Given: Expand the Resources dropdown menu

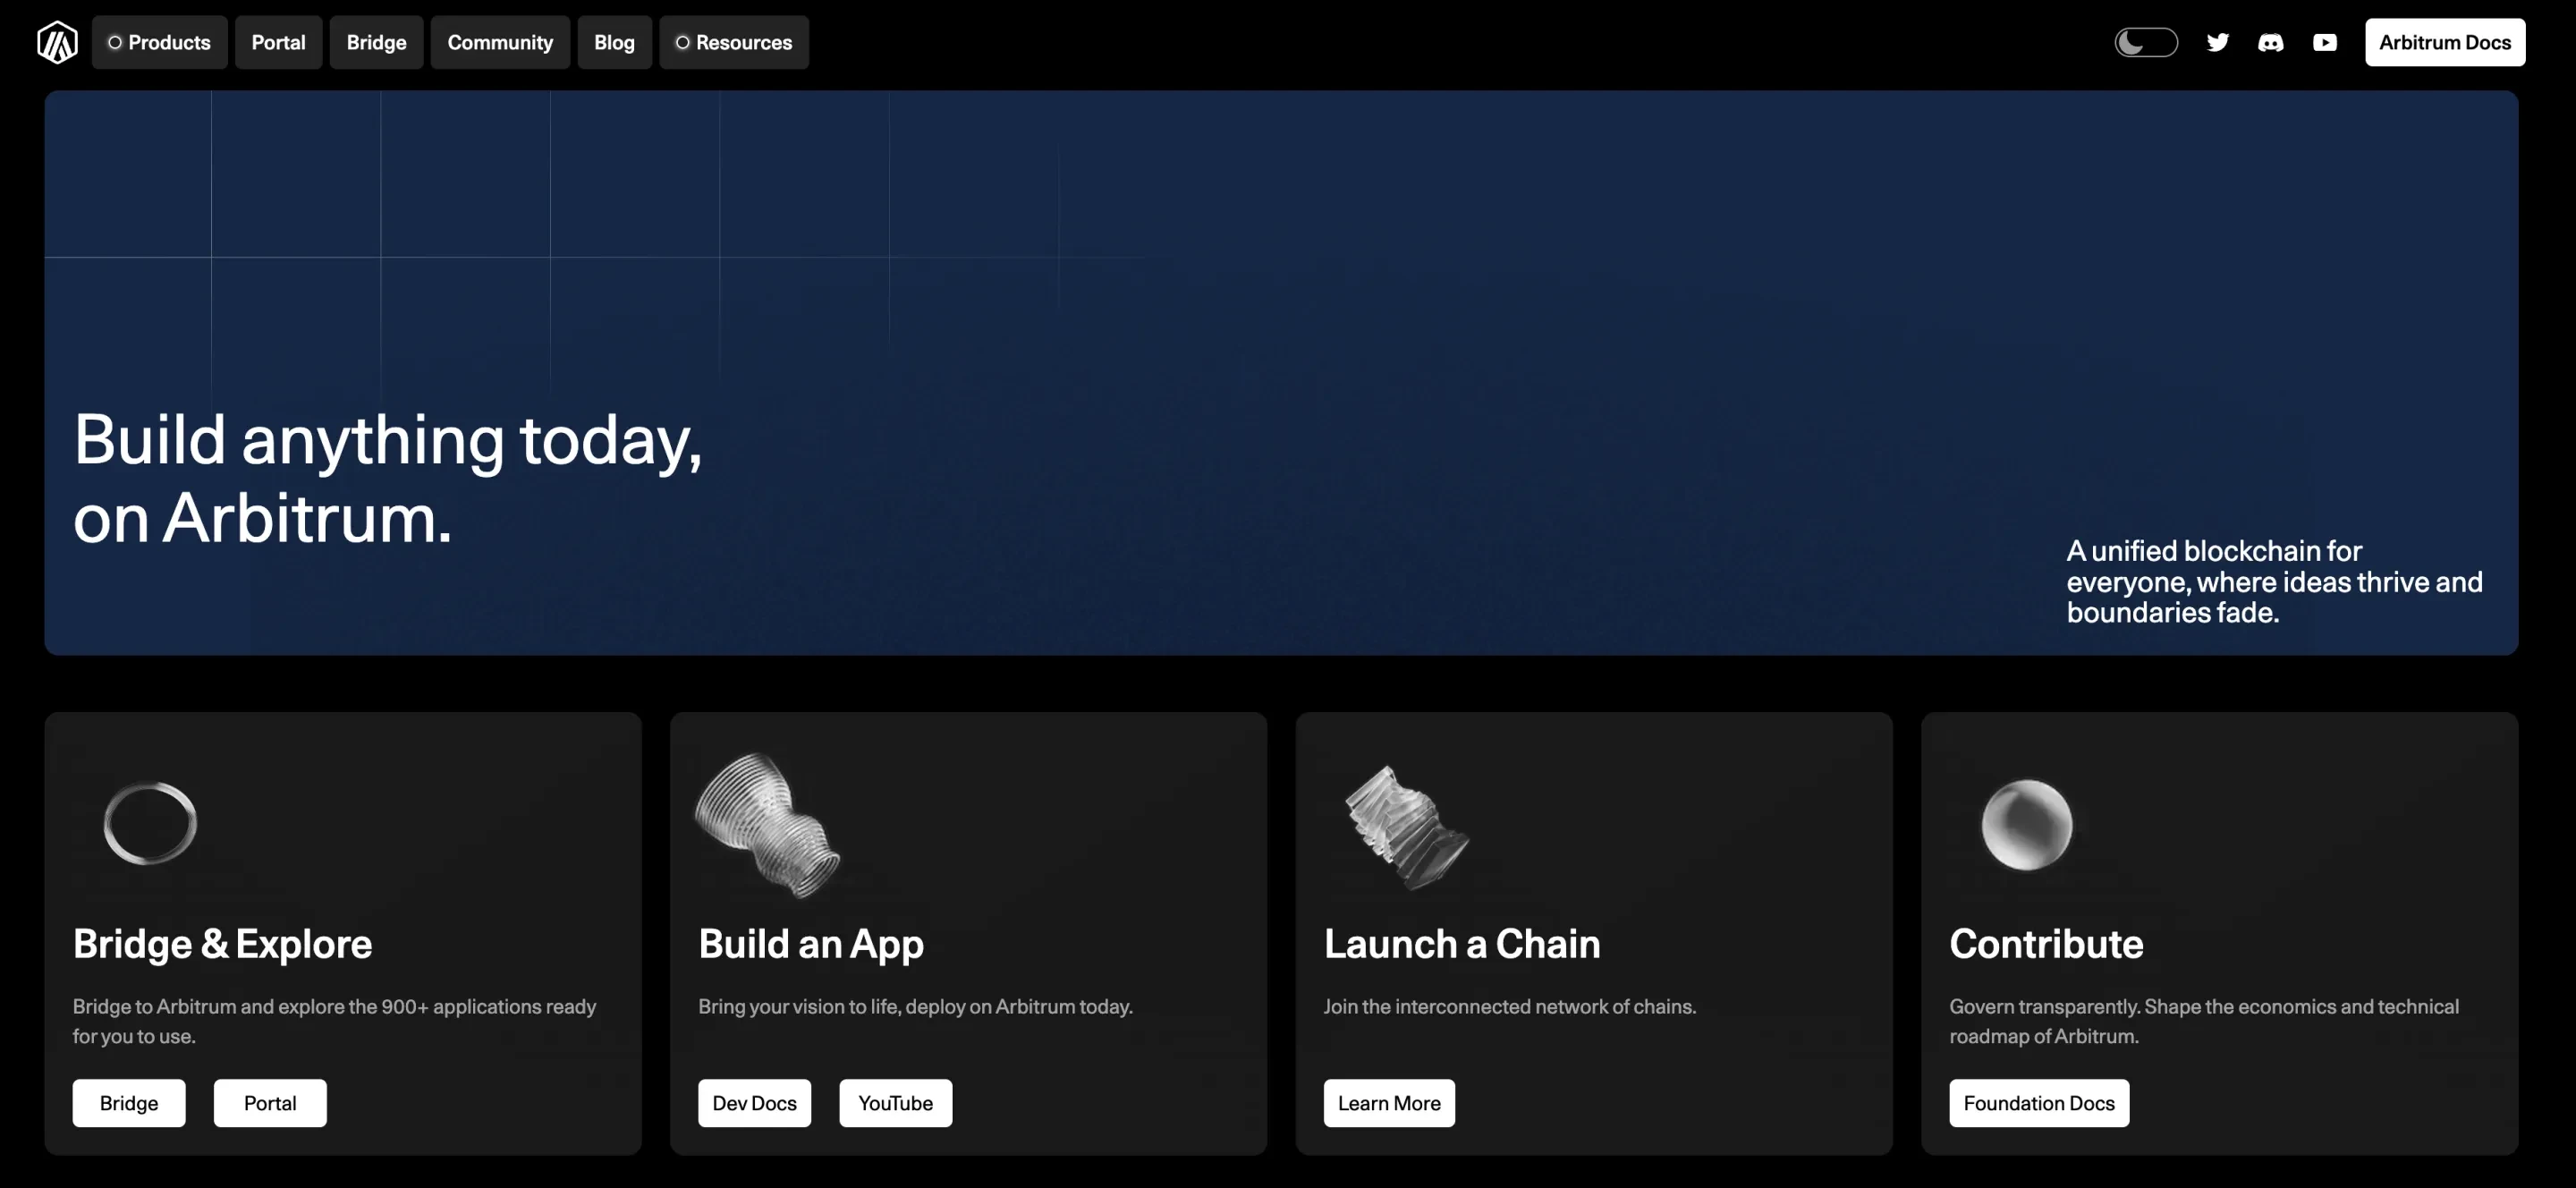Looking at the screenshot, I should click(x=733, y=42).
